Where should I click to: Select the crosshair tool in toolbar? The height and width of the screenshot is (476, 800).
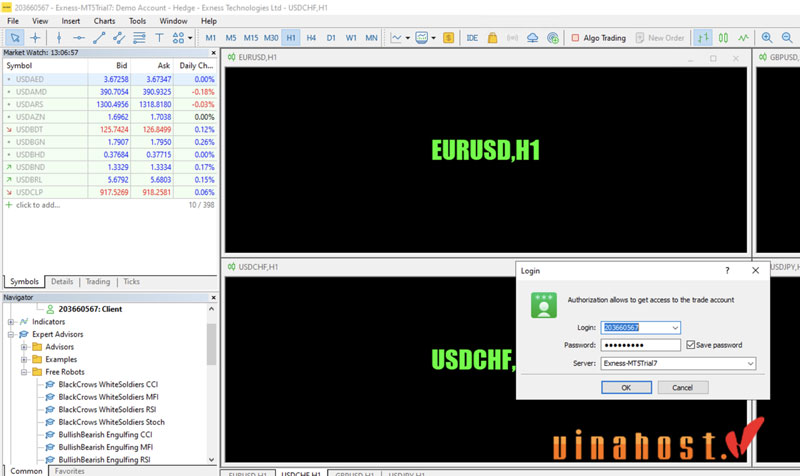click(35, 38)
